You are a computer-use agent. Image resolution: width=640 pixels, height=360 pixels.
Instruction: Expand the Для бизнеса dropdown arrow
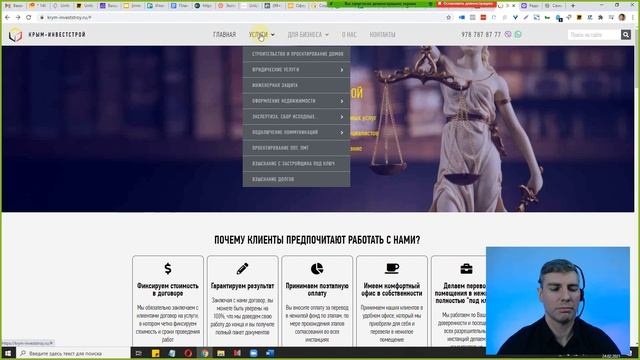point(327,35)
